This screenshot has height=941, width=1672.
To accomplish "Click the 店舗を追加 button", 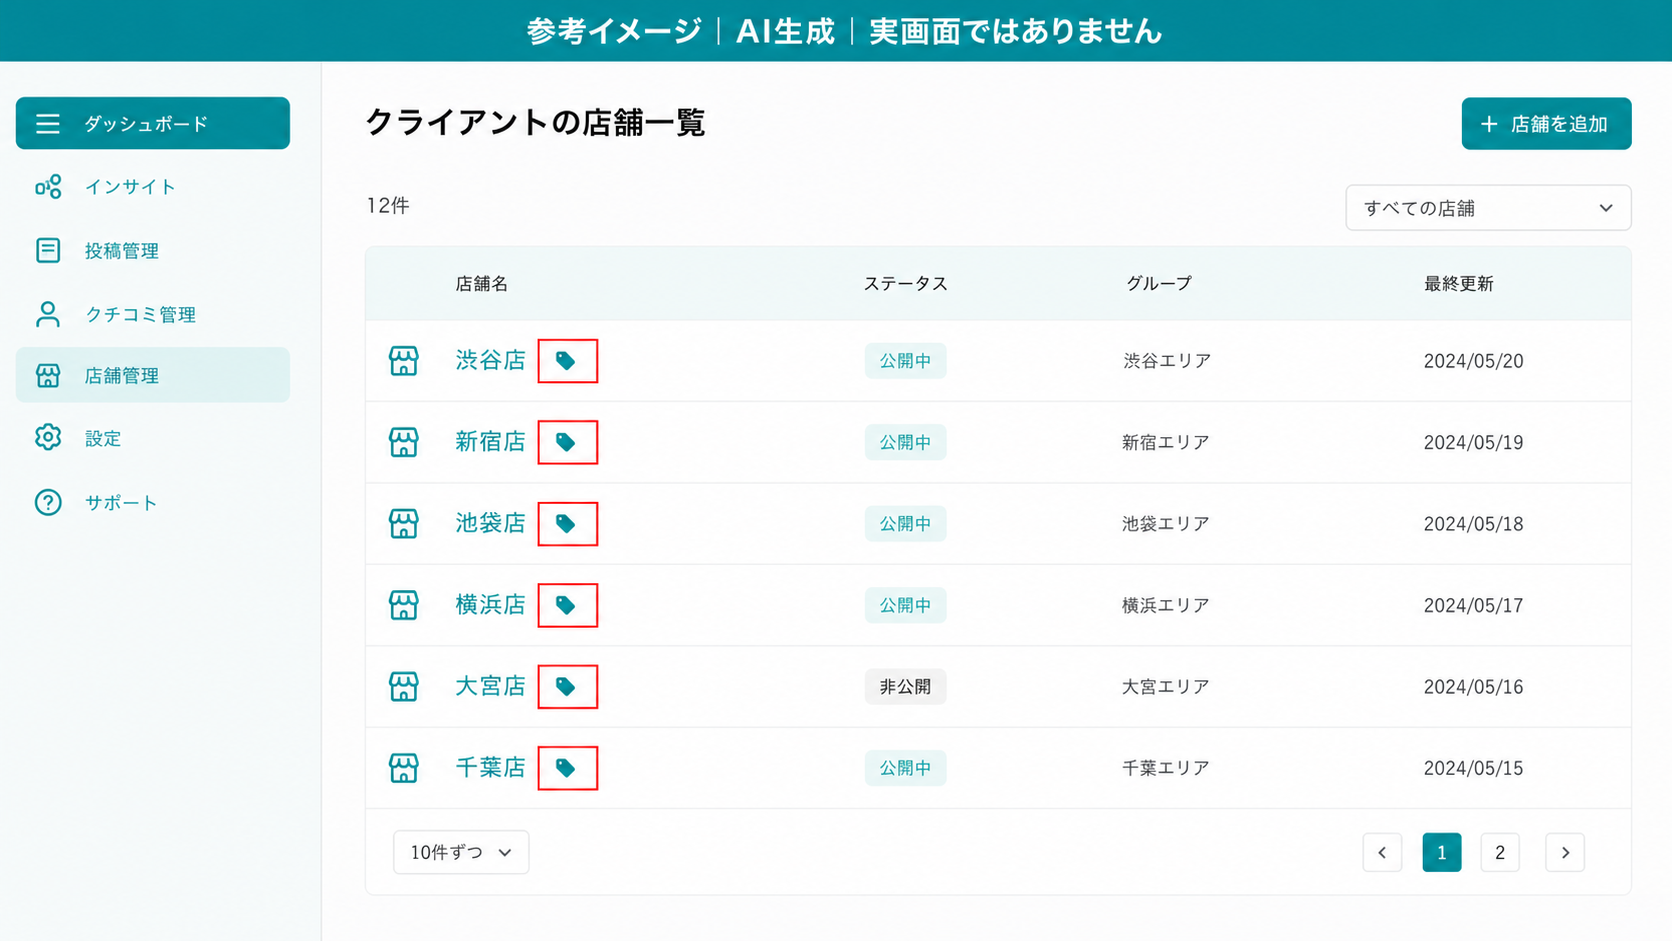I will pyautogui.click(x=1546, y=124).
